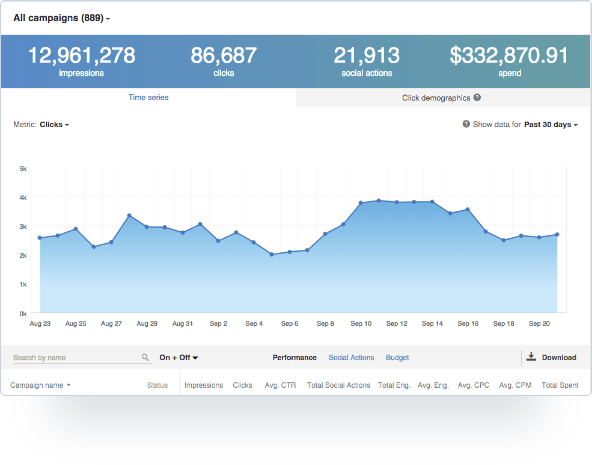
Task: Click the Download button
Action: 552,357
